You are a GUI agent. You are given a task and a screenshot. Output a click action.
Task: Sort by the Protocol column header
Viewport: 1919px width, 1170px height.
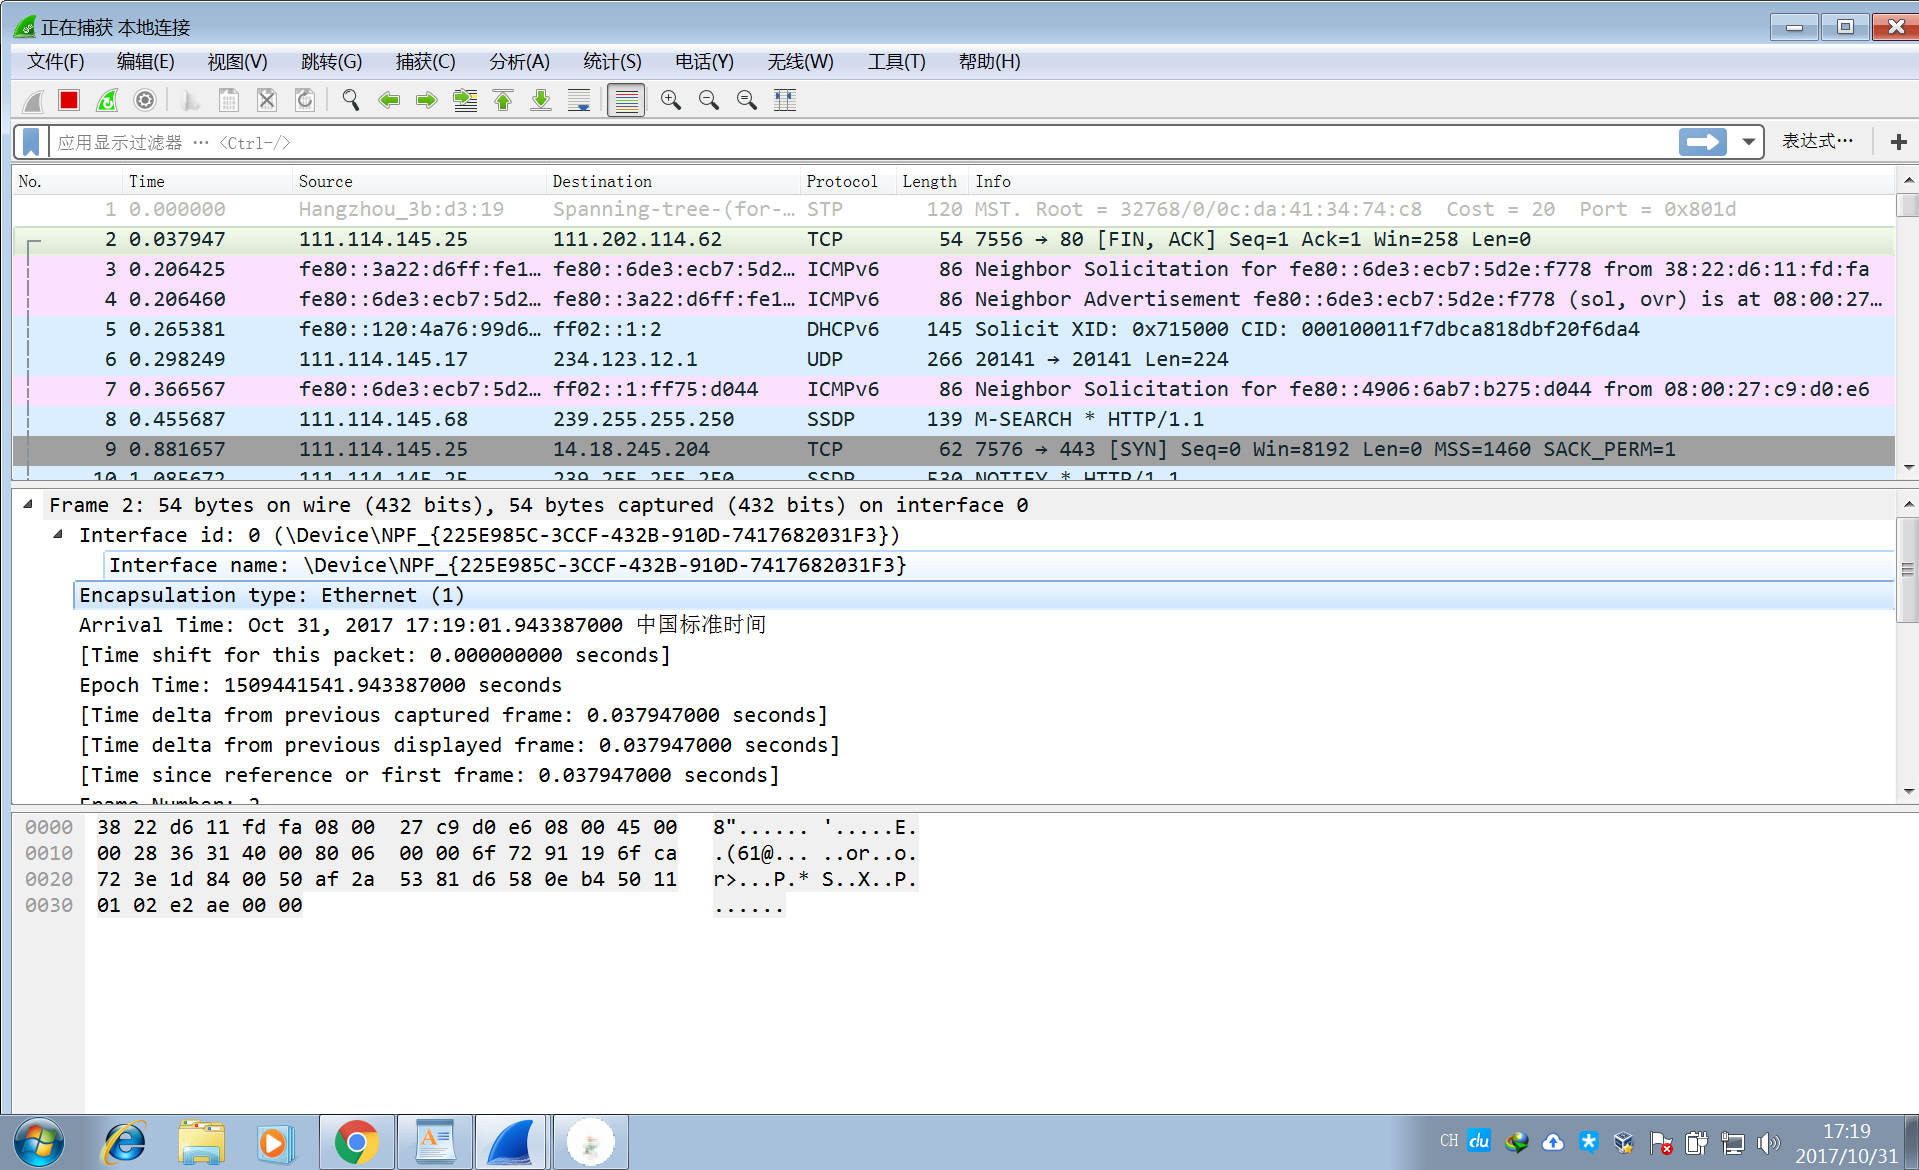[848, 181]
